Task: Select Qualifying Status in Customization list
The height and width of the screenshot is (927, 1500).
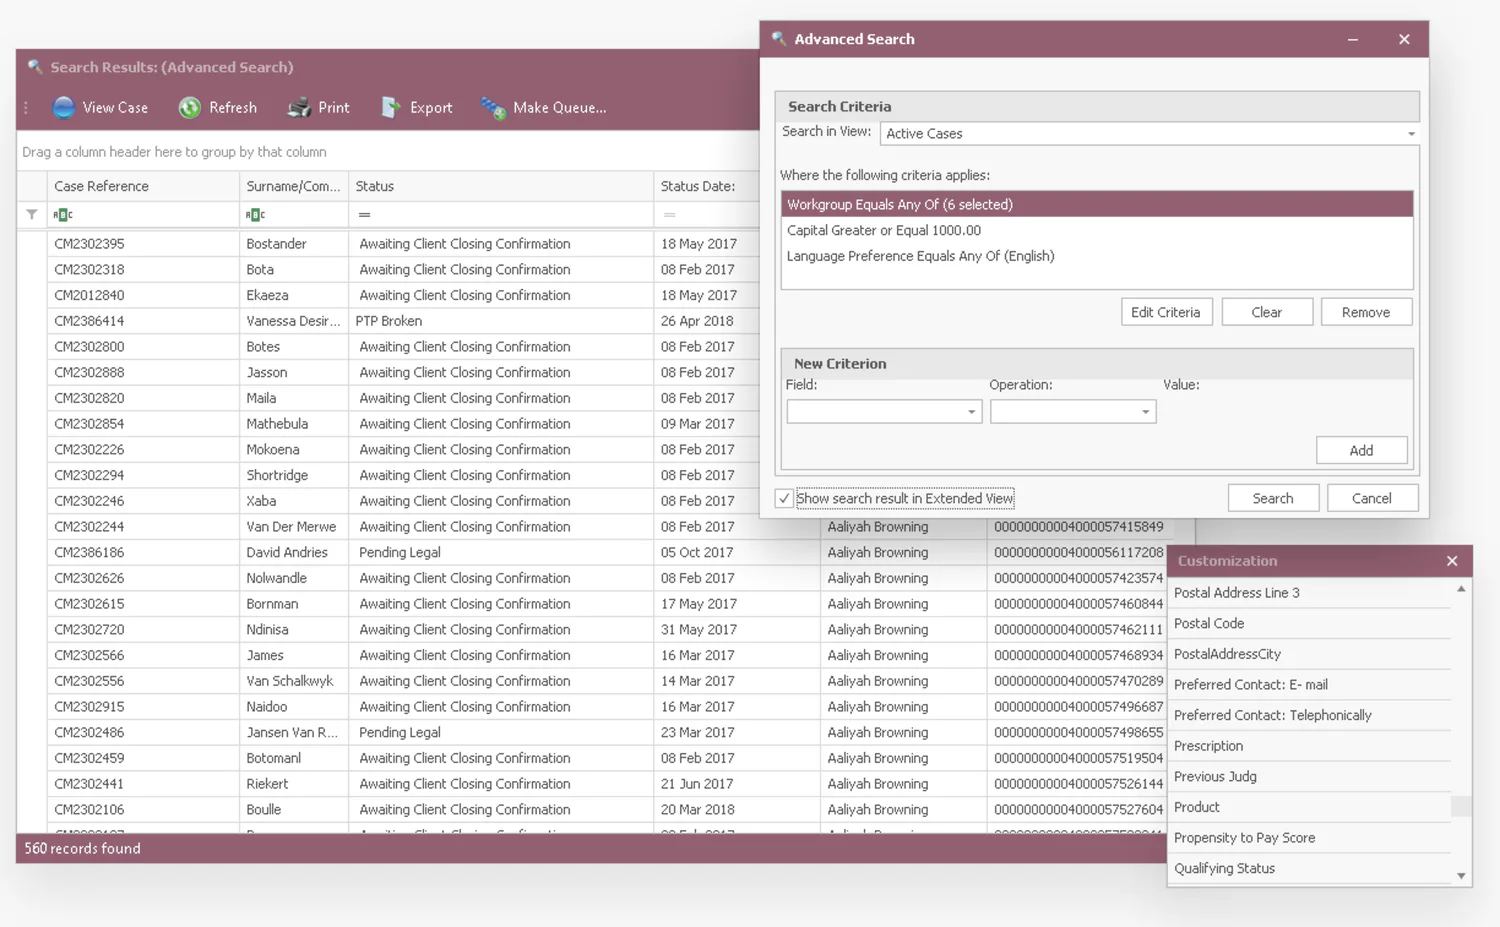Action: 1310,868
